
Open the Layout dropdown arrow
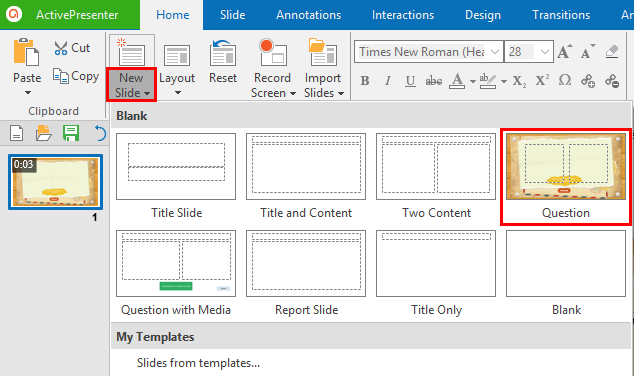[x=178, y=93]
